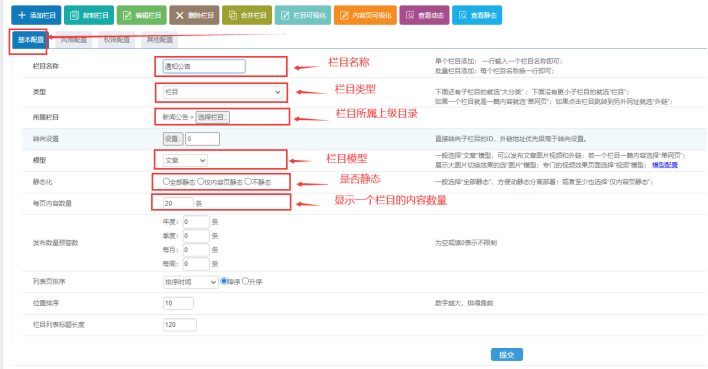708x369 pixels.
Task: Open 栏目可视化 from the toolbar
Action: (303, 15)
